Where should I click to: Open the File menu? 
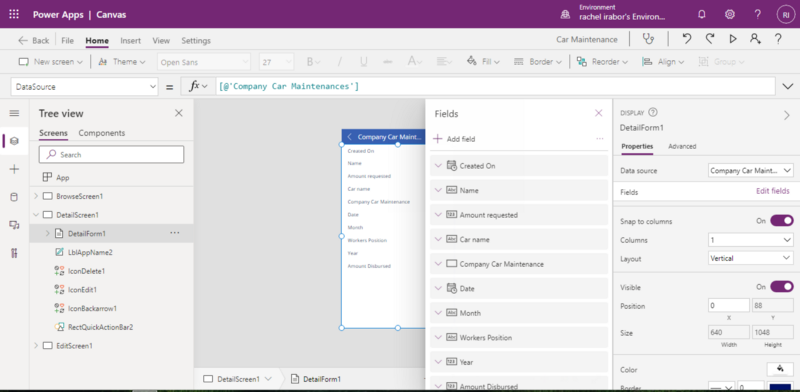pos(67,40)
